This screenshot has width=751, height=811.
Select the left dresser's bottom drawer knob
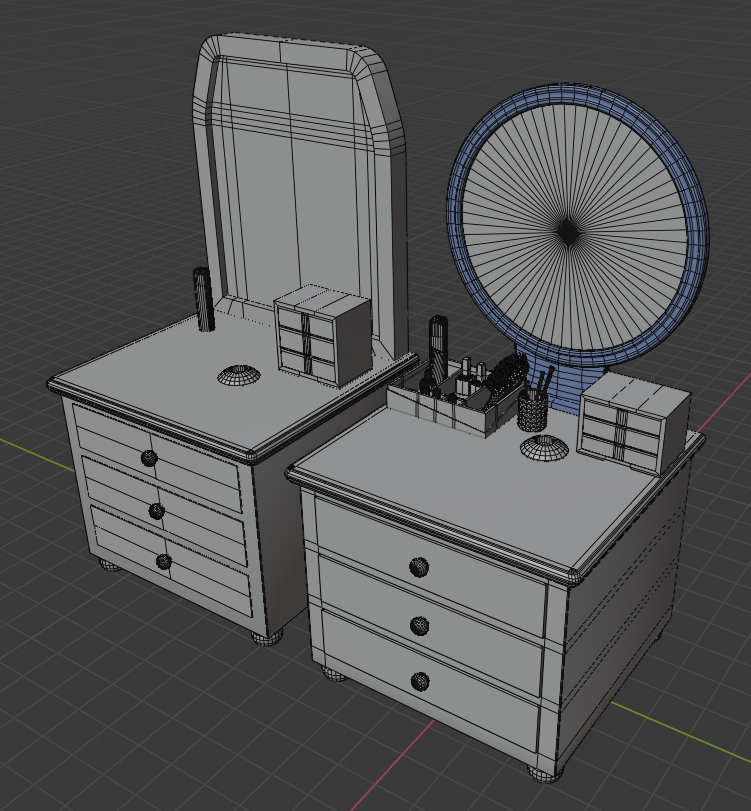coord(163,561)
